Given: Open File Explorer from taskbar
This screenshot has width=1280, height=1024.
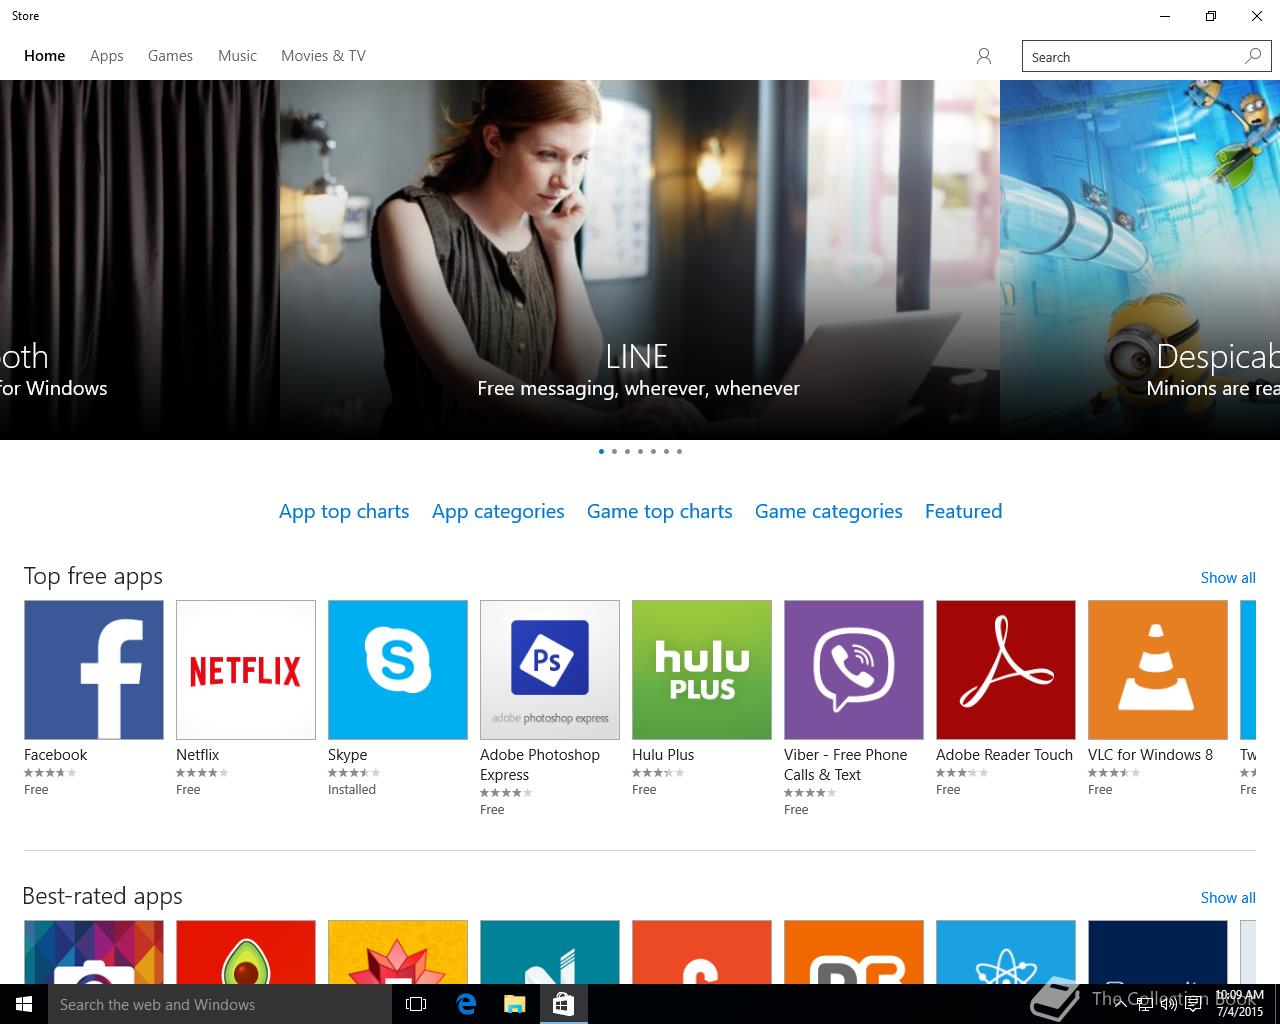Looking at the screenshot, I should tap(514, 1004).
